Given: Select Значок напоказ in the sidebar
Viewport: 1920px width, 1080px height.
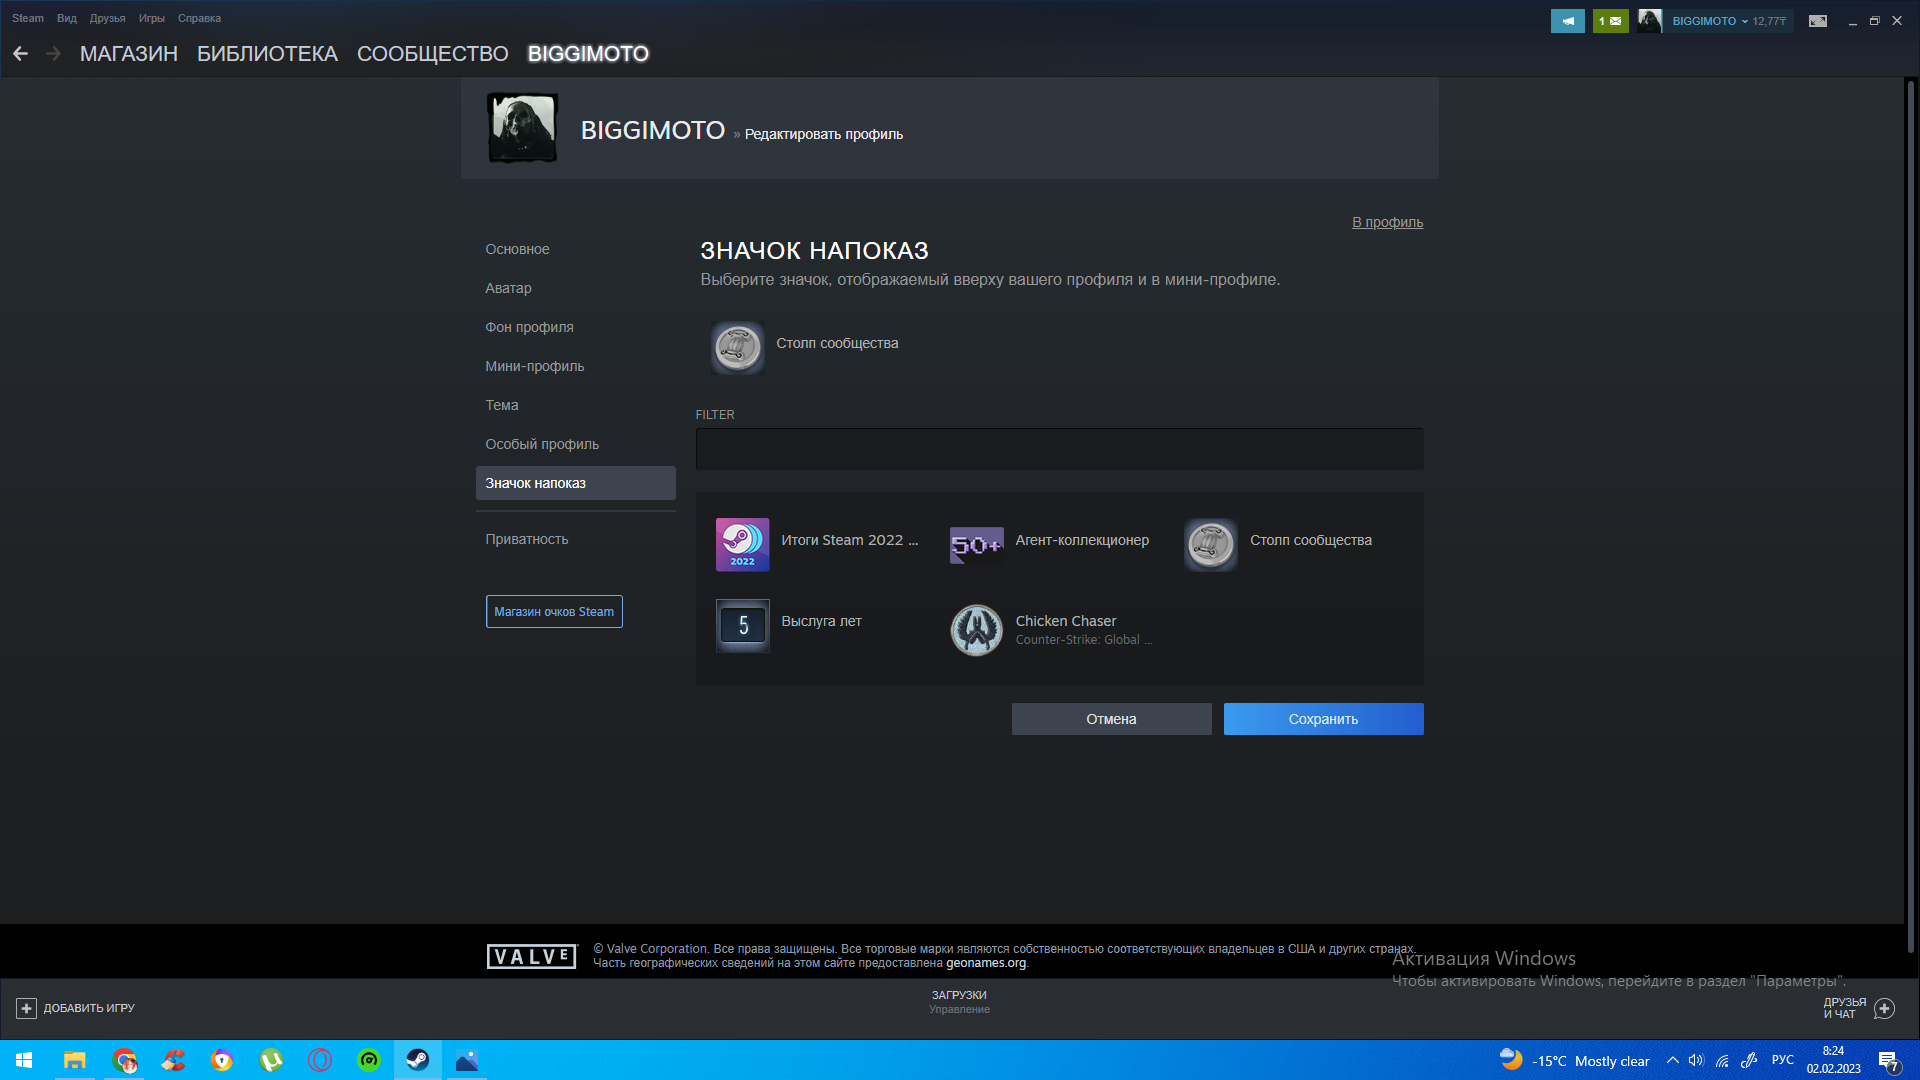Looking at the screenshot, I should [576, 483].
